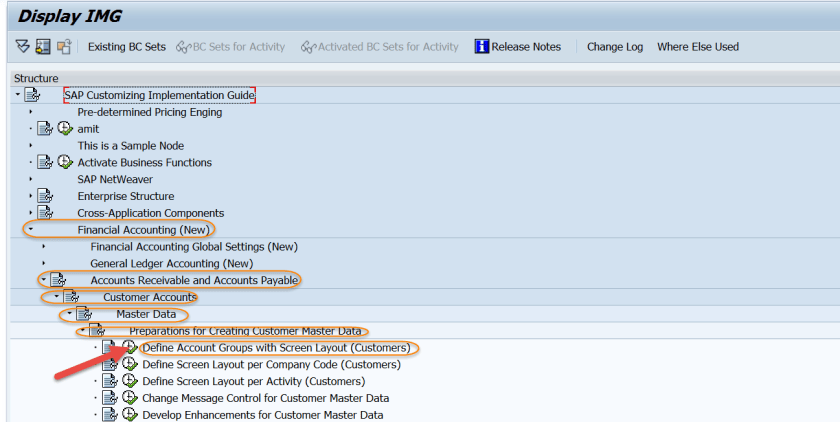Select Cross-Application Components row
The height and width of the screenshot is (422, 840).
(151, 213)
